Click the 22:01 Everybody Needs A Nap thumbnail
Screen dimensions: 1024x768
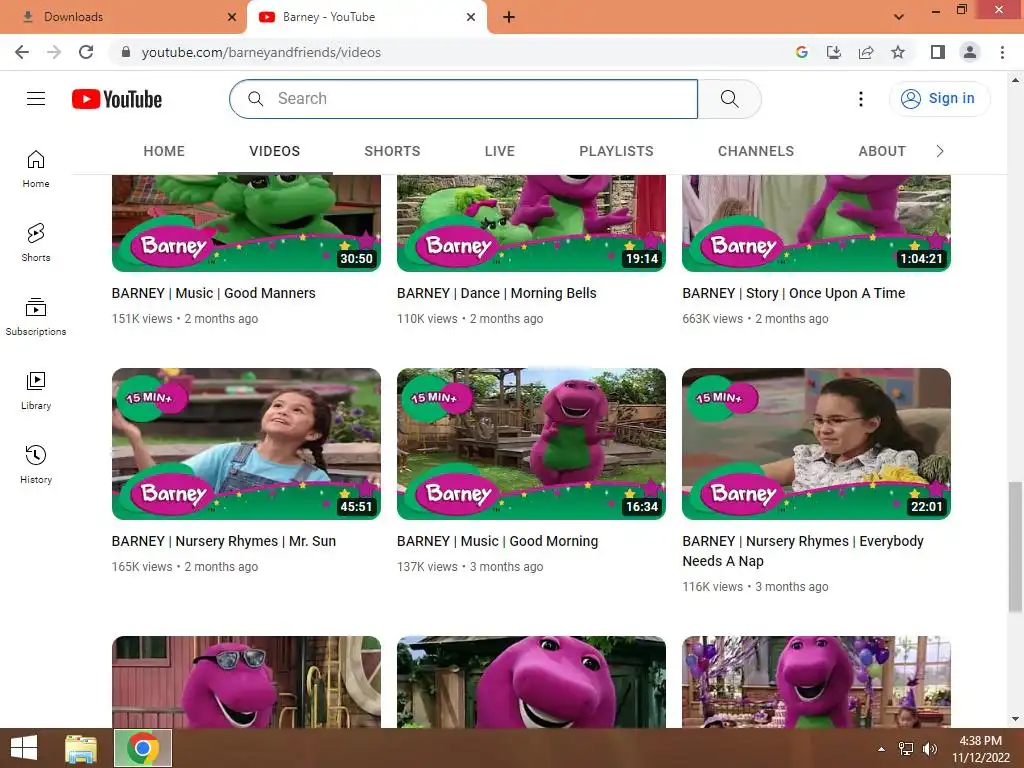pyautogui.click(x=816, y=444)
